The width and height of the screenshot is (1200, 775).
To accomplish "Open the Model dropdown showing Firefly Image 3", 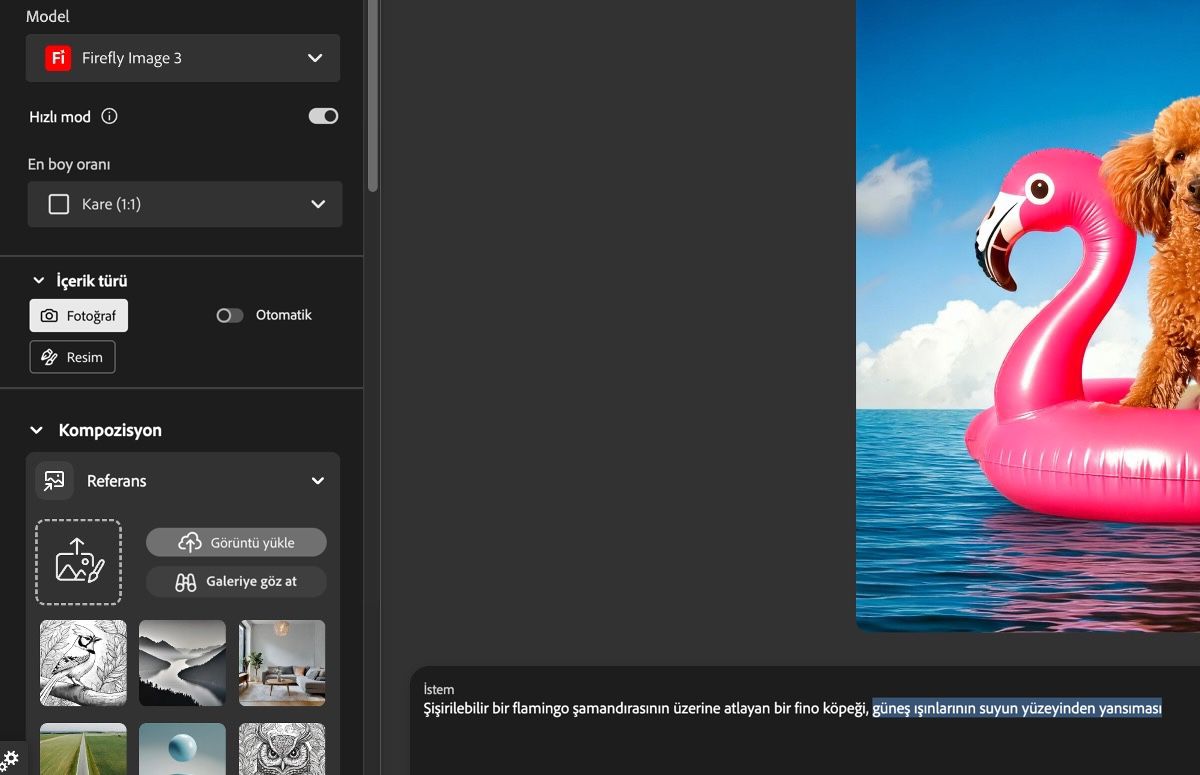I will (x=183, y=58).
